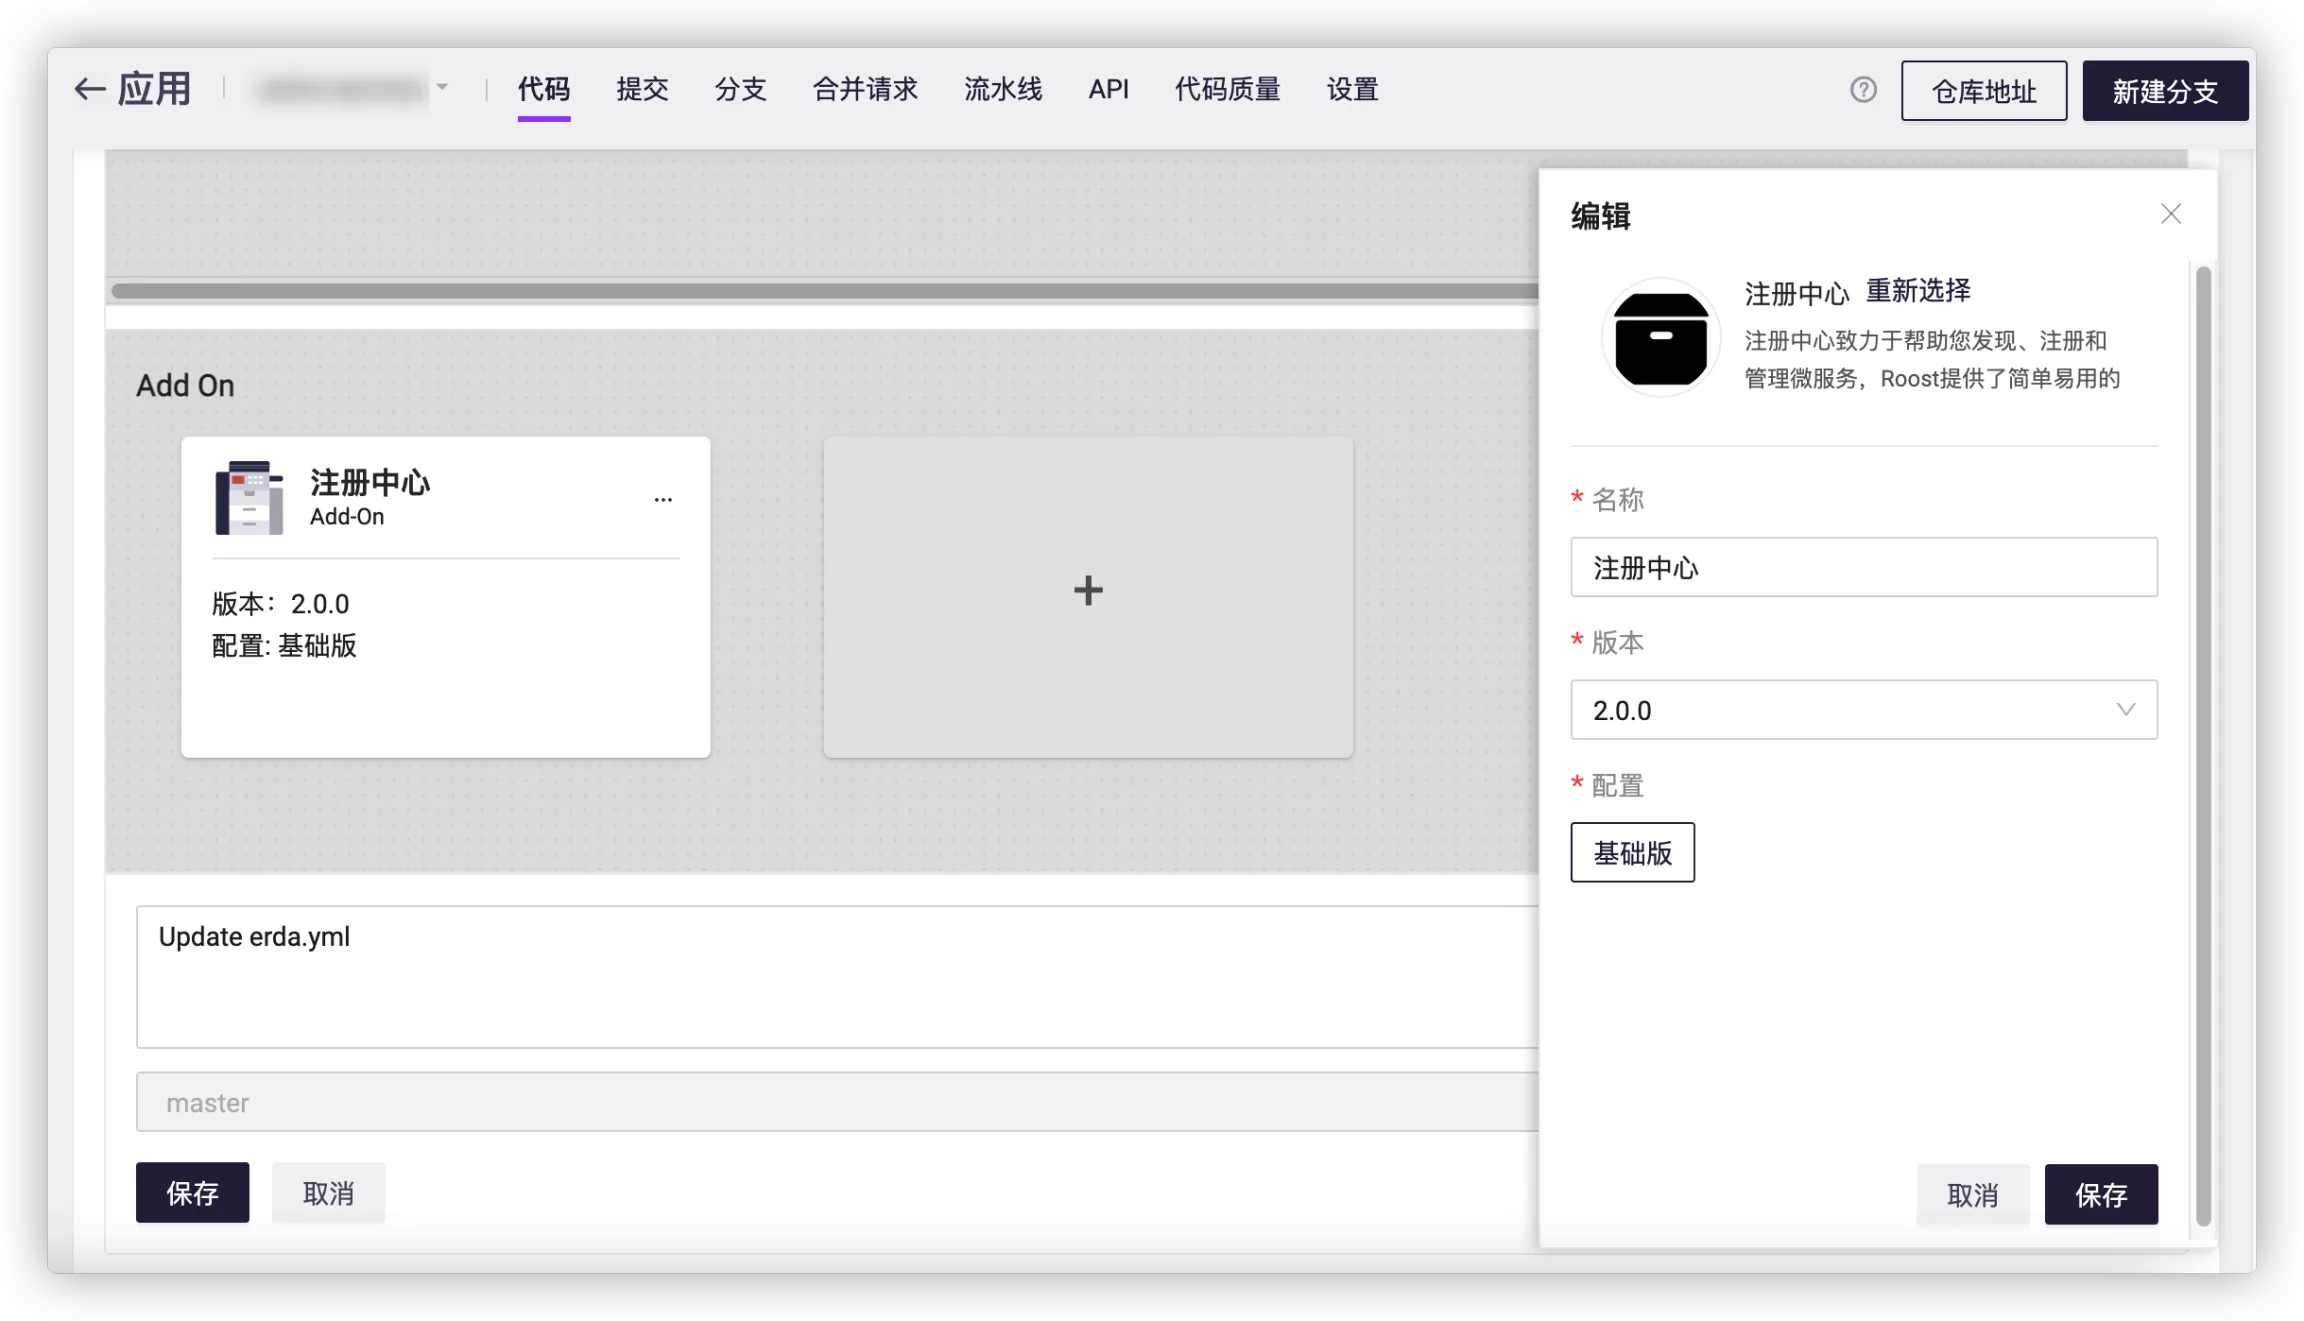Image resolution: width=2304 pixels, height=1321 pixels.
Task: Click the plus icon to add an Add-On
Action: coord(1088,591)
